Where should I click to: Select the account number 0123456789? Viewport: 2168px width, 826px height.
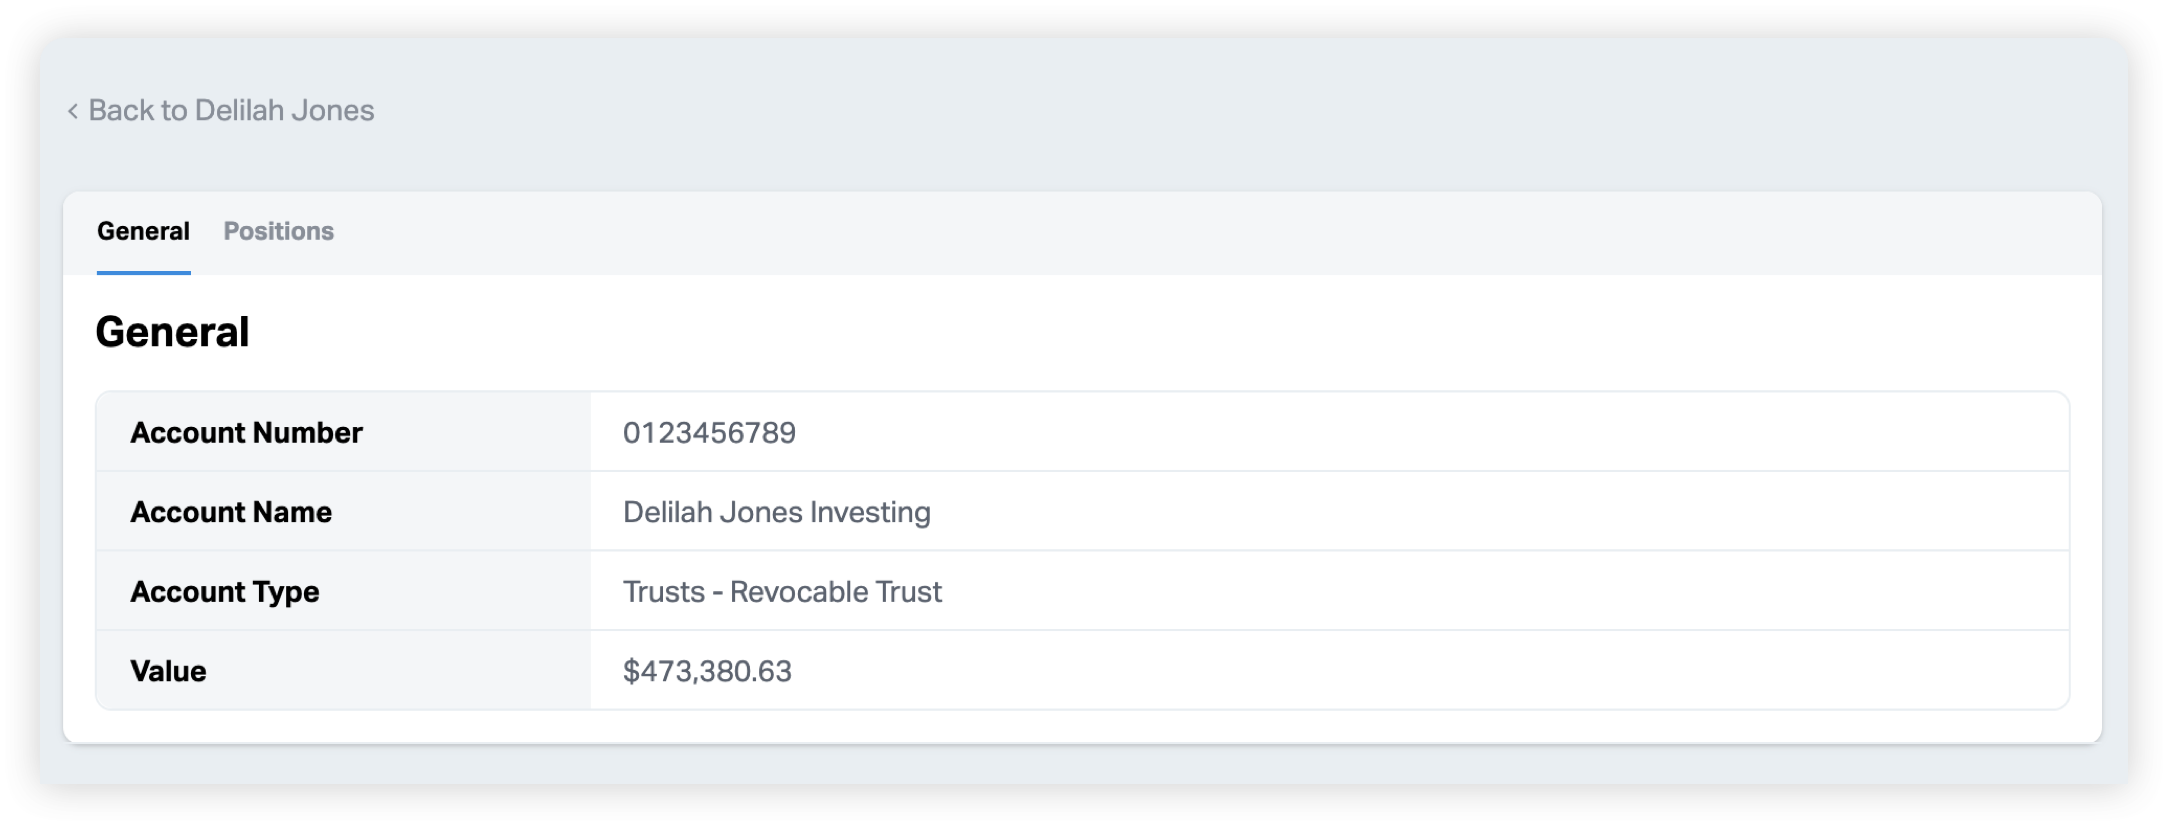click(x=709, y=433)
